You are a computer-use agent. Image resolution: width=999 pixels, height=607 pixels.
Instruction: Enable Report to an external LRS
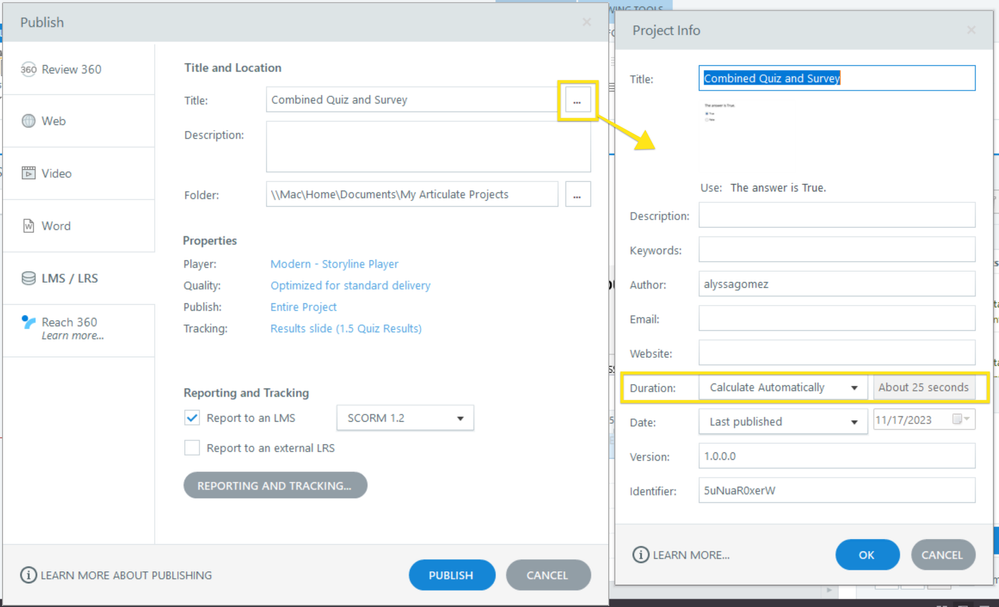click(x=192, y=448)
